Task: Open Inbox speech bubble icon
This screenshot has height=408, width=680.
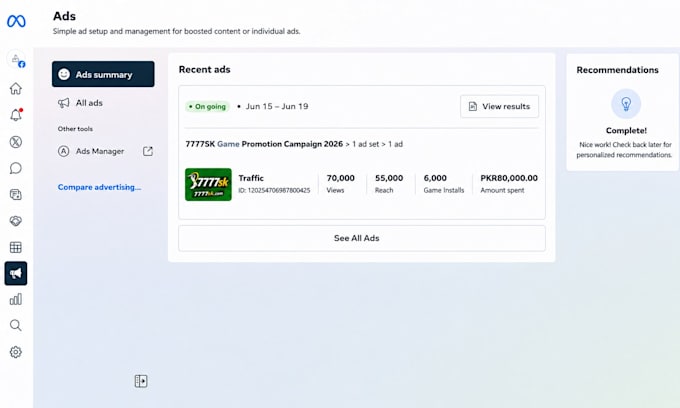Action: [16, 168]
